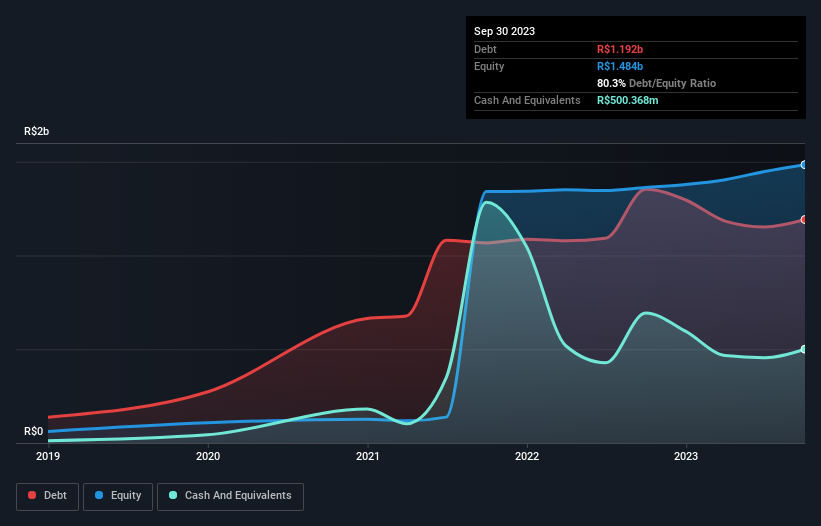Click the 2019 x-axis label

tap(48, 456)
